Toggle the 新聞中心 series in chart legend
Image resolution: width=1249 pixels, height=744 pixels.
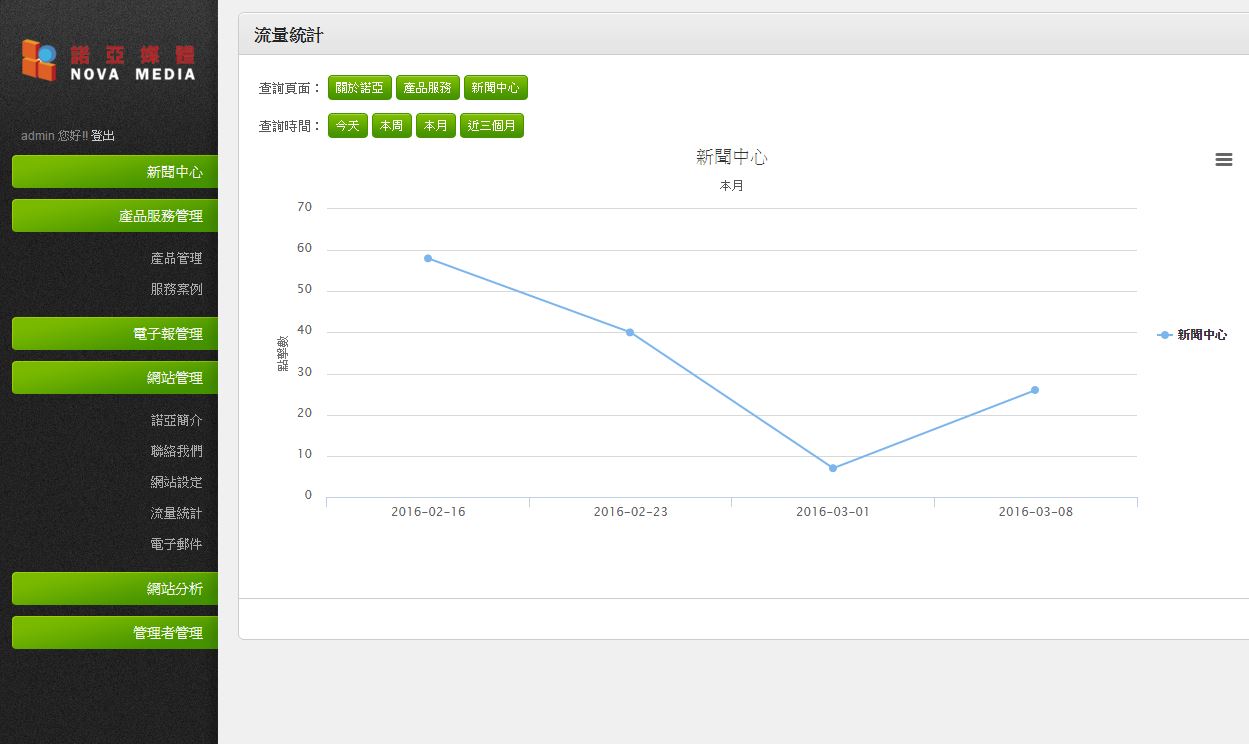pyautogui.click(x=1192, y=335)
